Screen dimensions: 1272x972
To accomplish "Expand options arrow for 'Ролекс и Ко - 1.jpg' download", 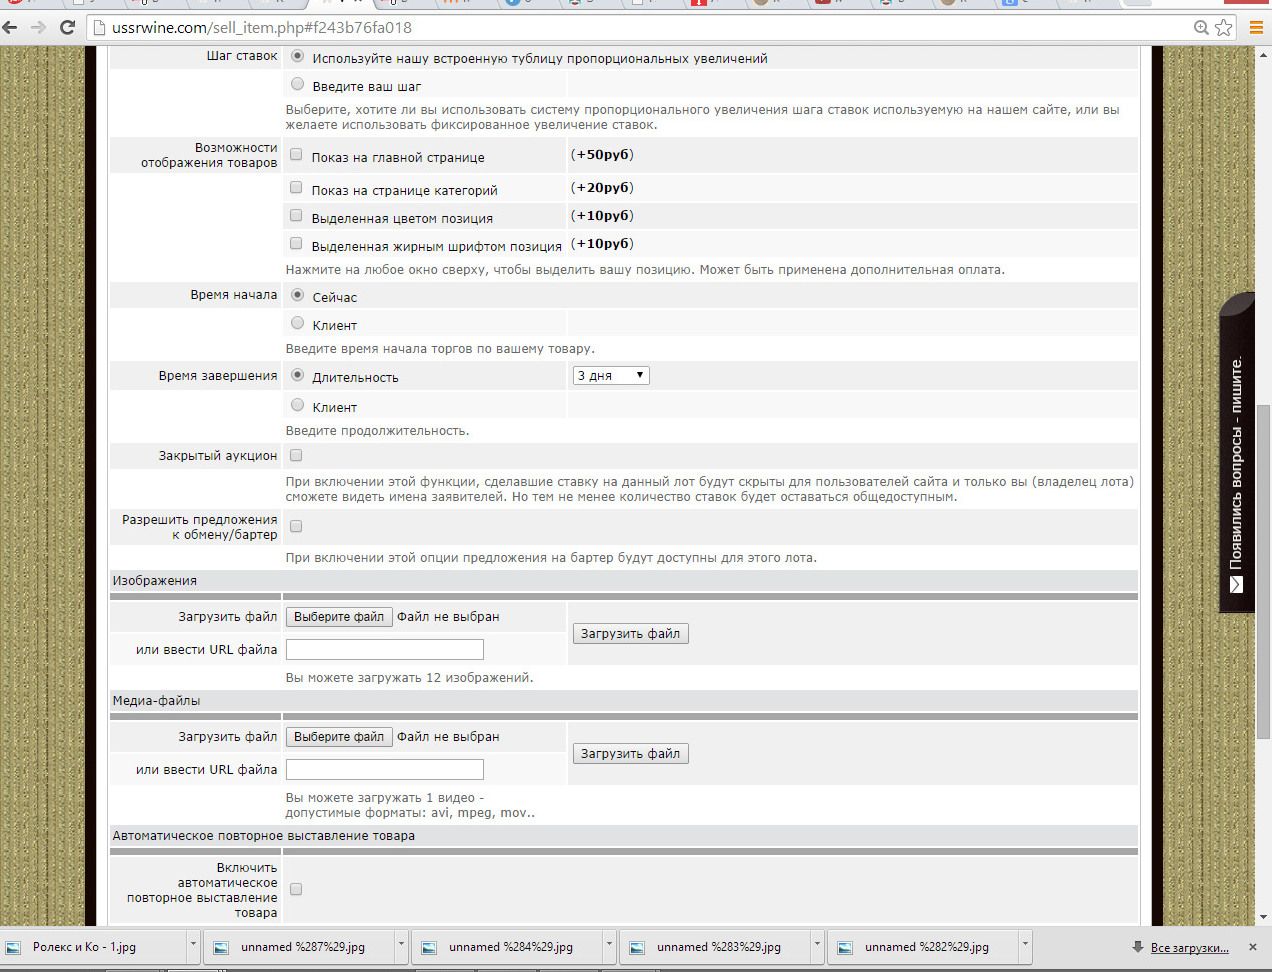I will pos(193,946).
